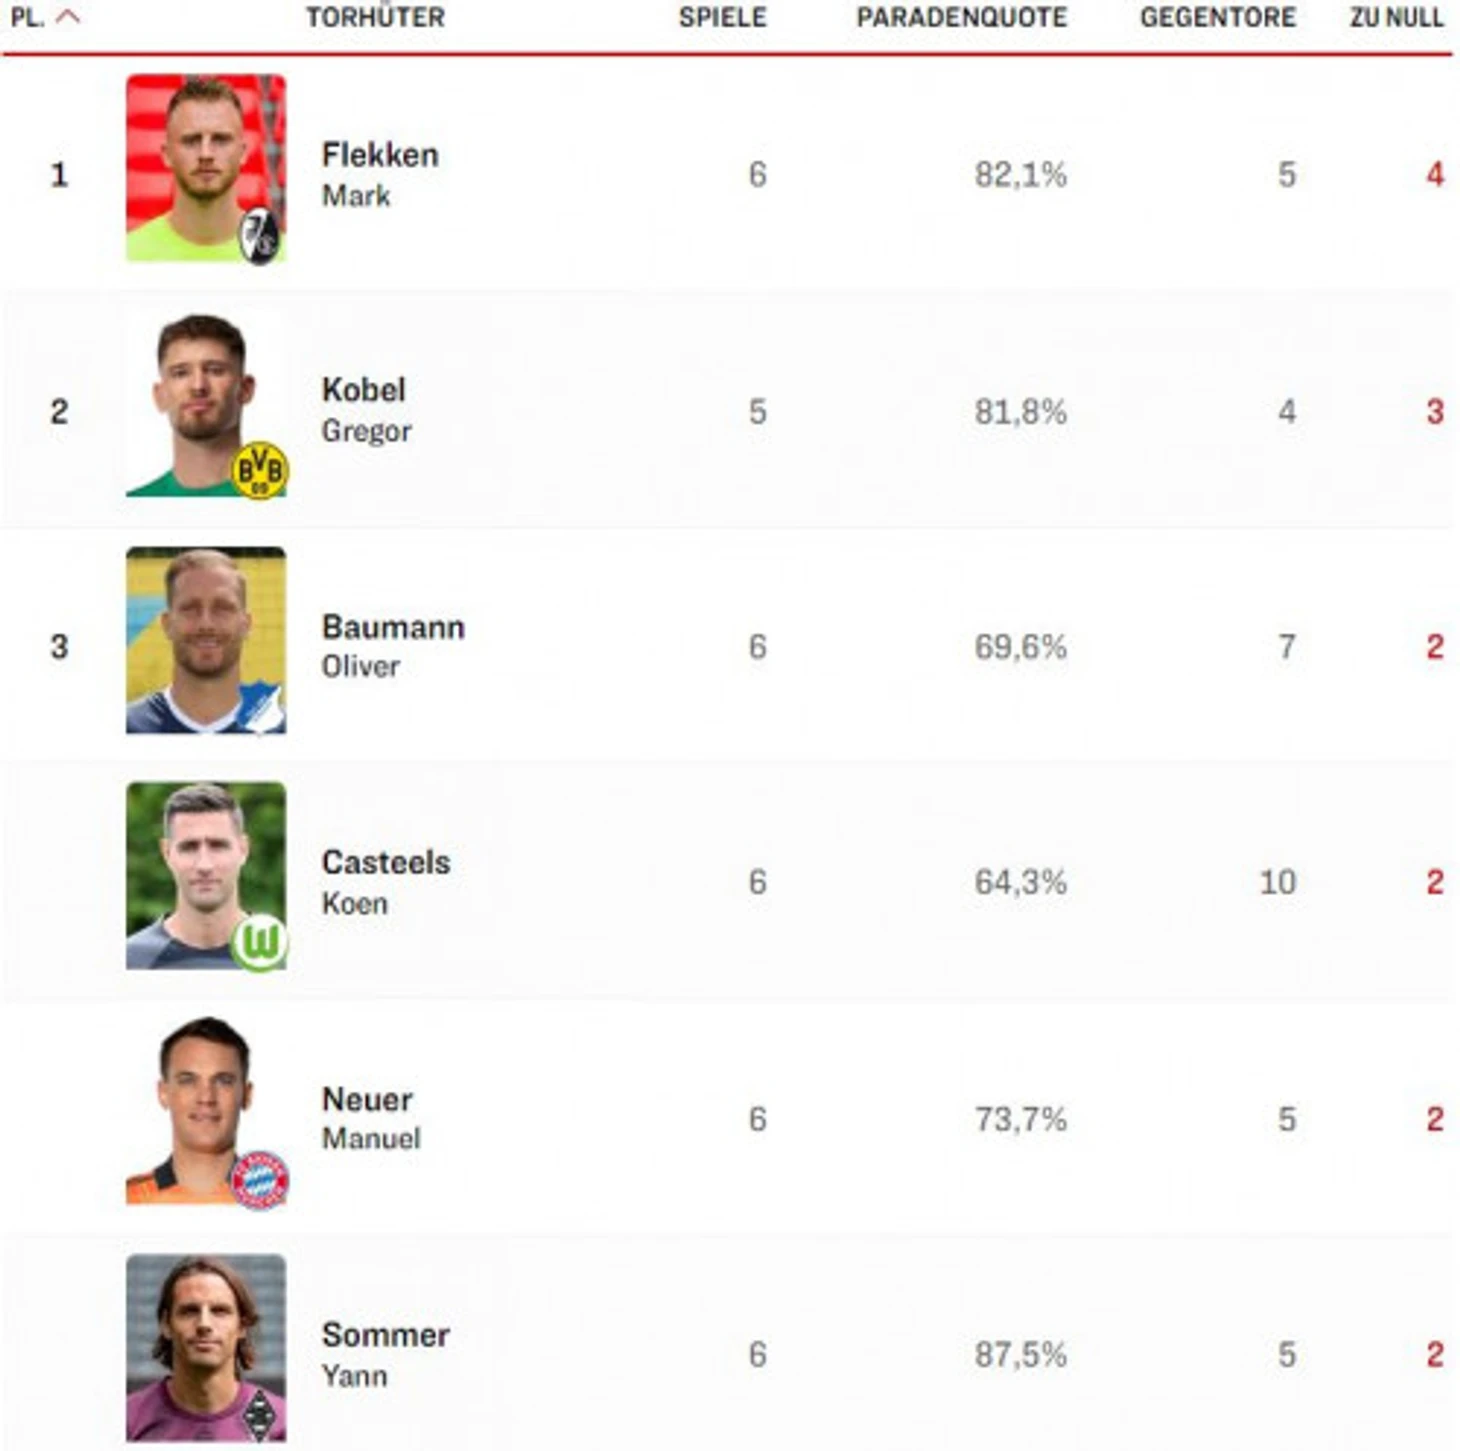
Task: Sort by the SPIELE column header
Action: coord(722,17)
